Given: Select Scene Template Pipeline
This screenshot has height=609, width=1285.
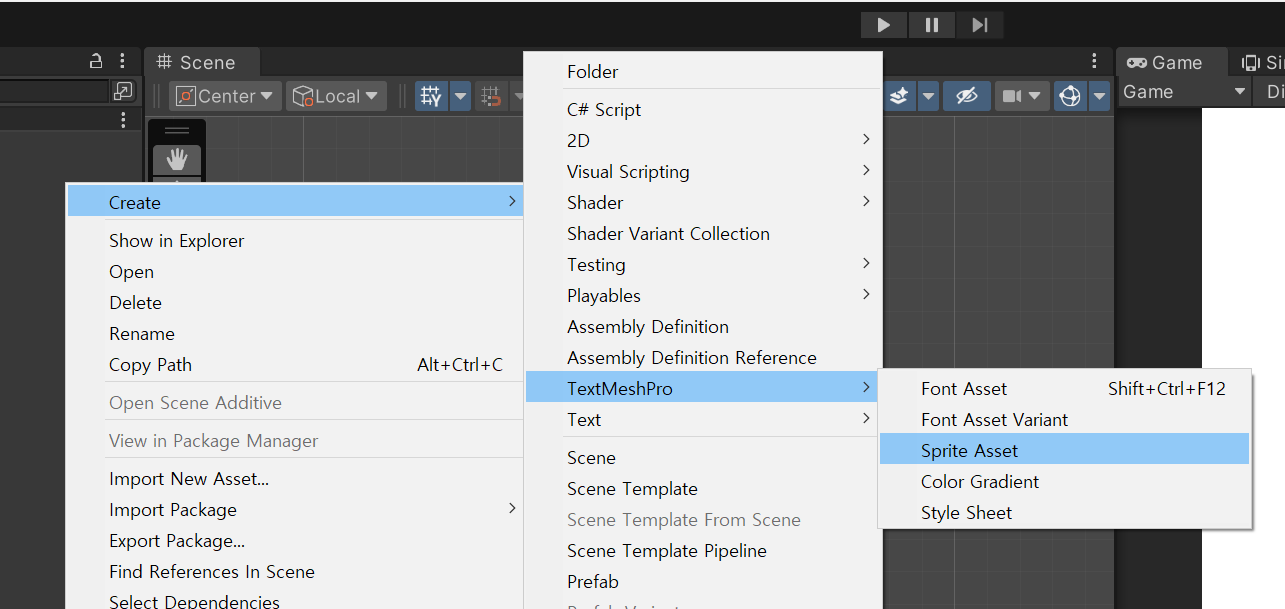Looking at the screenshot, I should coord(704,550).
